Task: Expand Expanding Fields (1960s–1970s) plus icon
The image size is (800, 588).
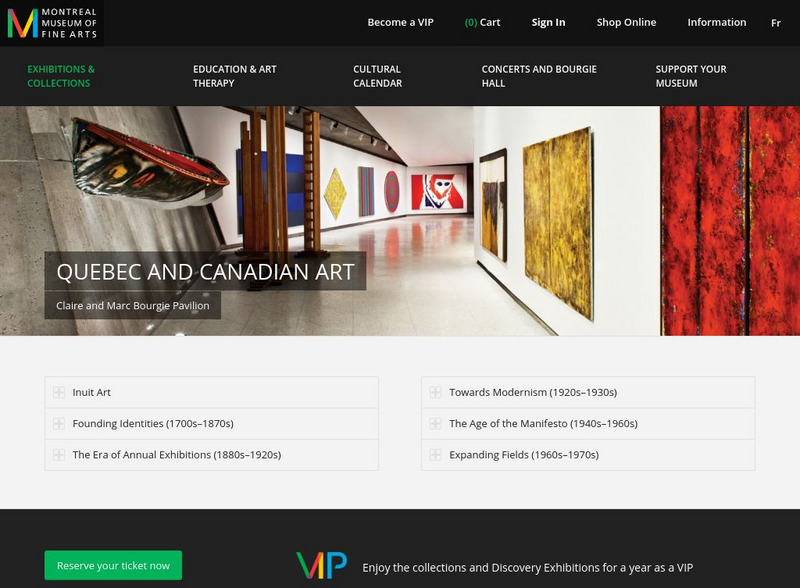Action: click(x=435, y=454)
